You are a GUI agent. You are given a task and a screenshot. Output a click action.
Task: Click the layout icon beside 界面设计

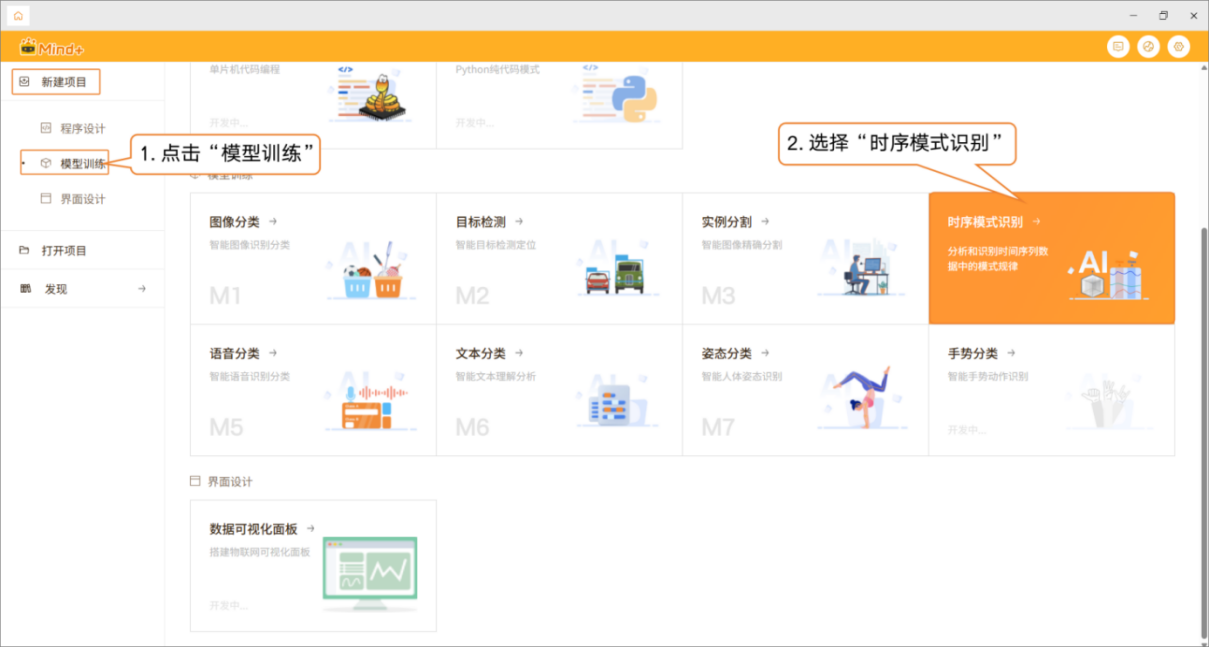(x=45, y=198)
